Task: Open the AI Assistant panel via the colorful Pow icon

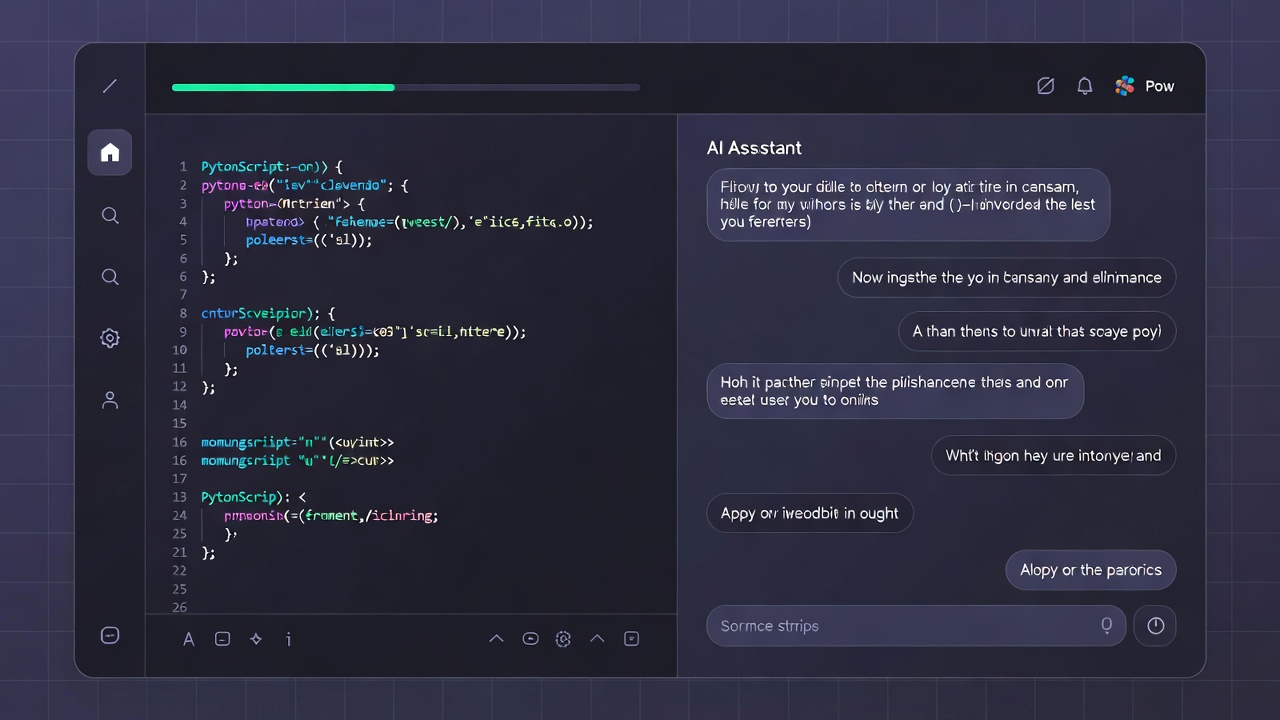Action: click(1124, 86)
